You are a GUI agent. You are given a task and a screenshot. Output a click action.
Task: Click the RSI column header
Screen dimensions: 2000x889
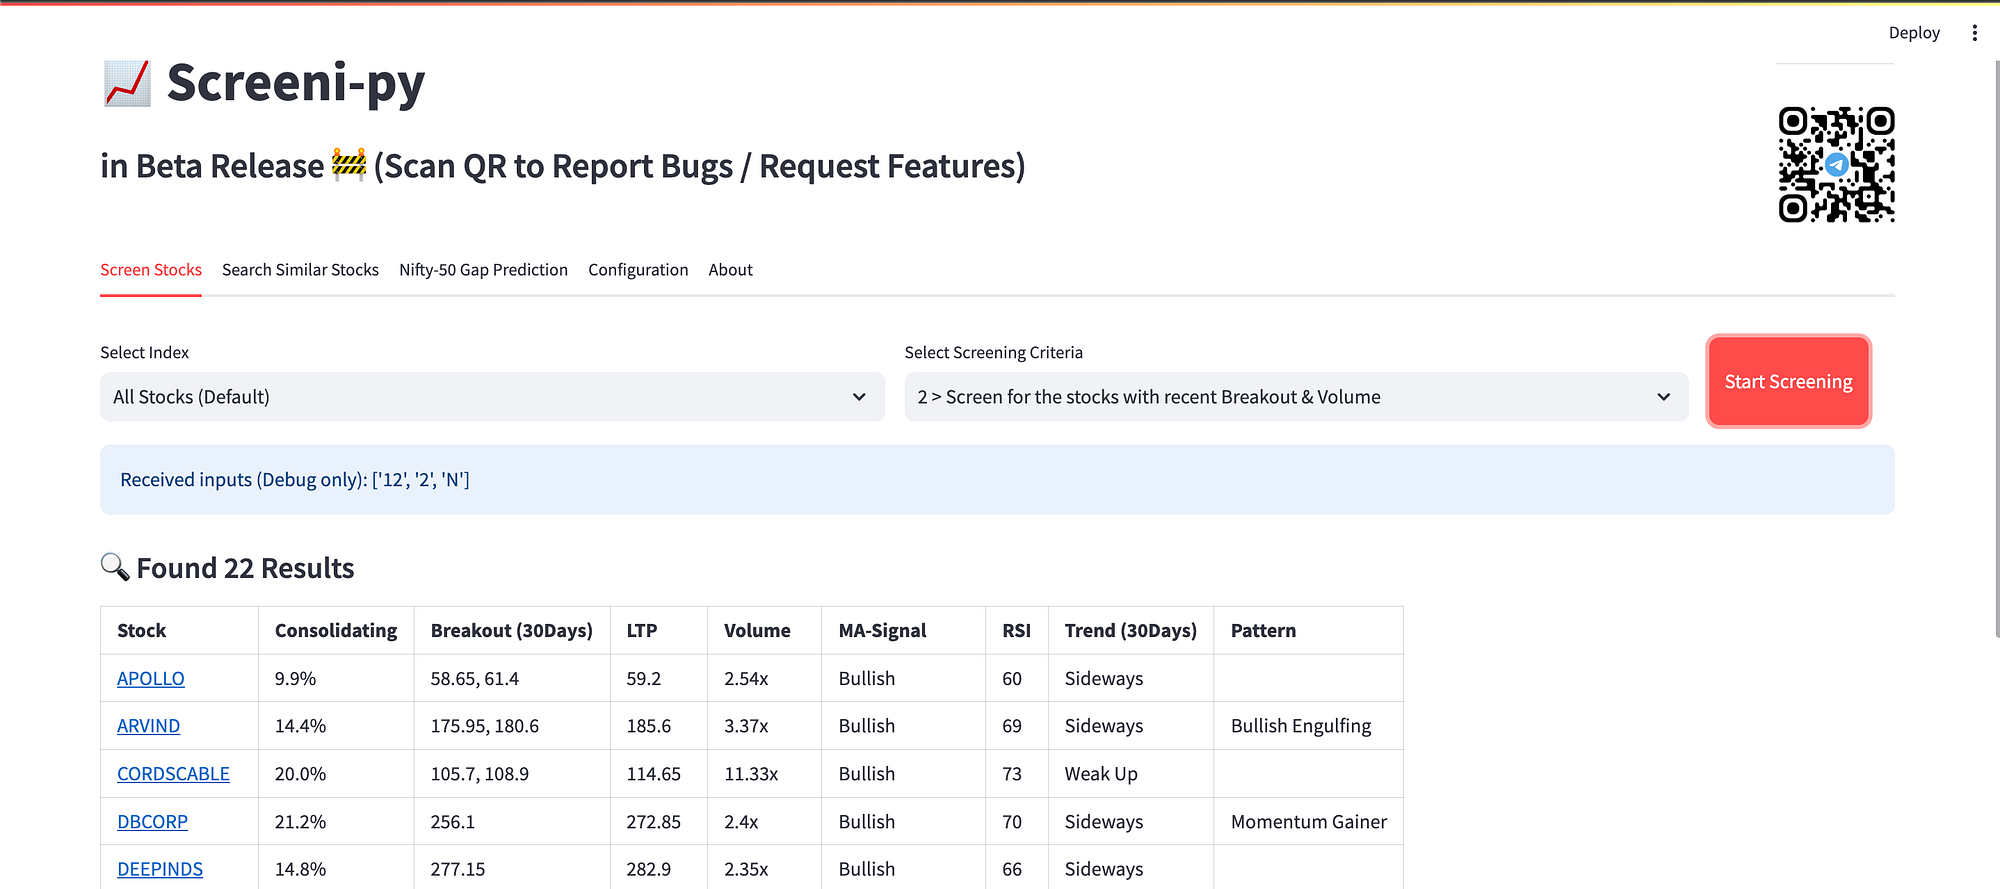point(1017,630)
